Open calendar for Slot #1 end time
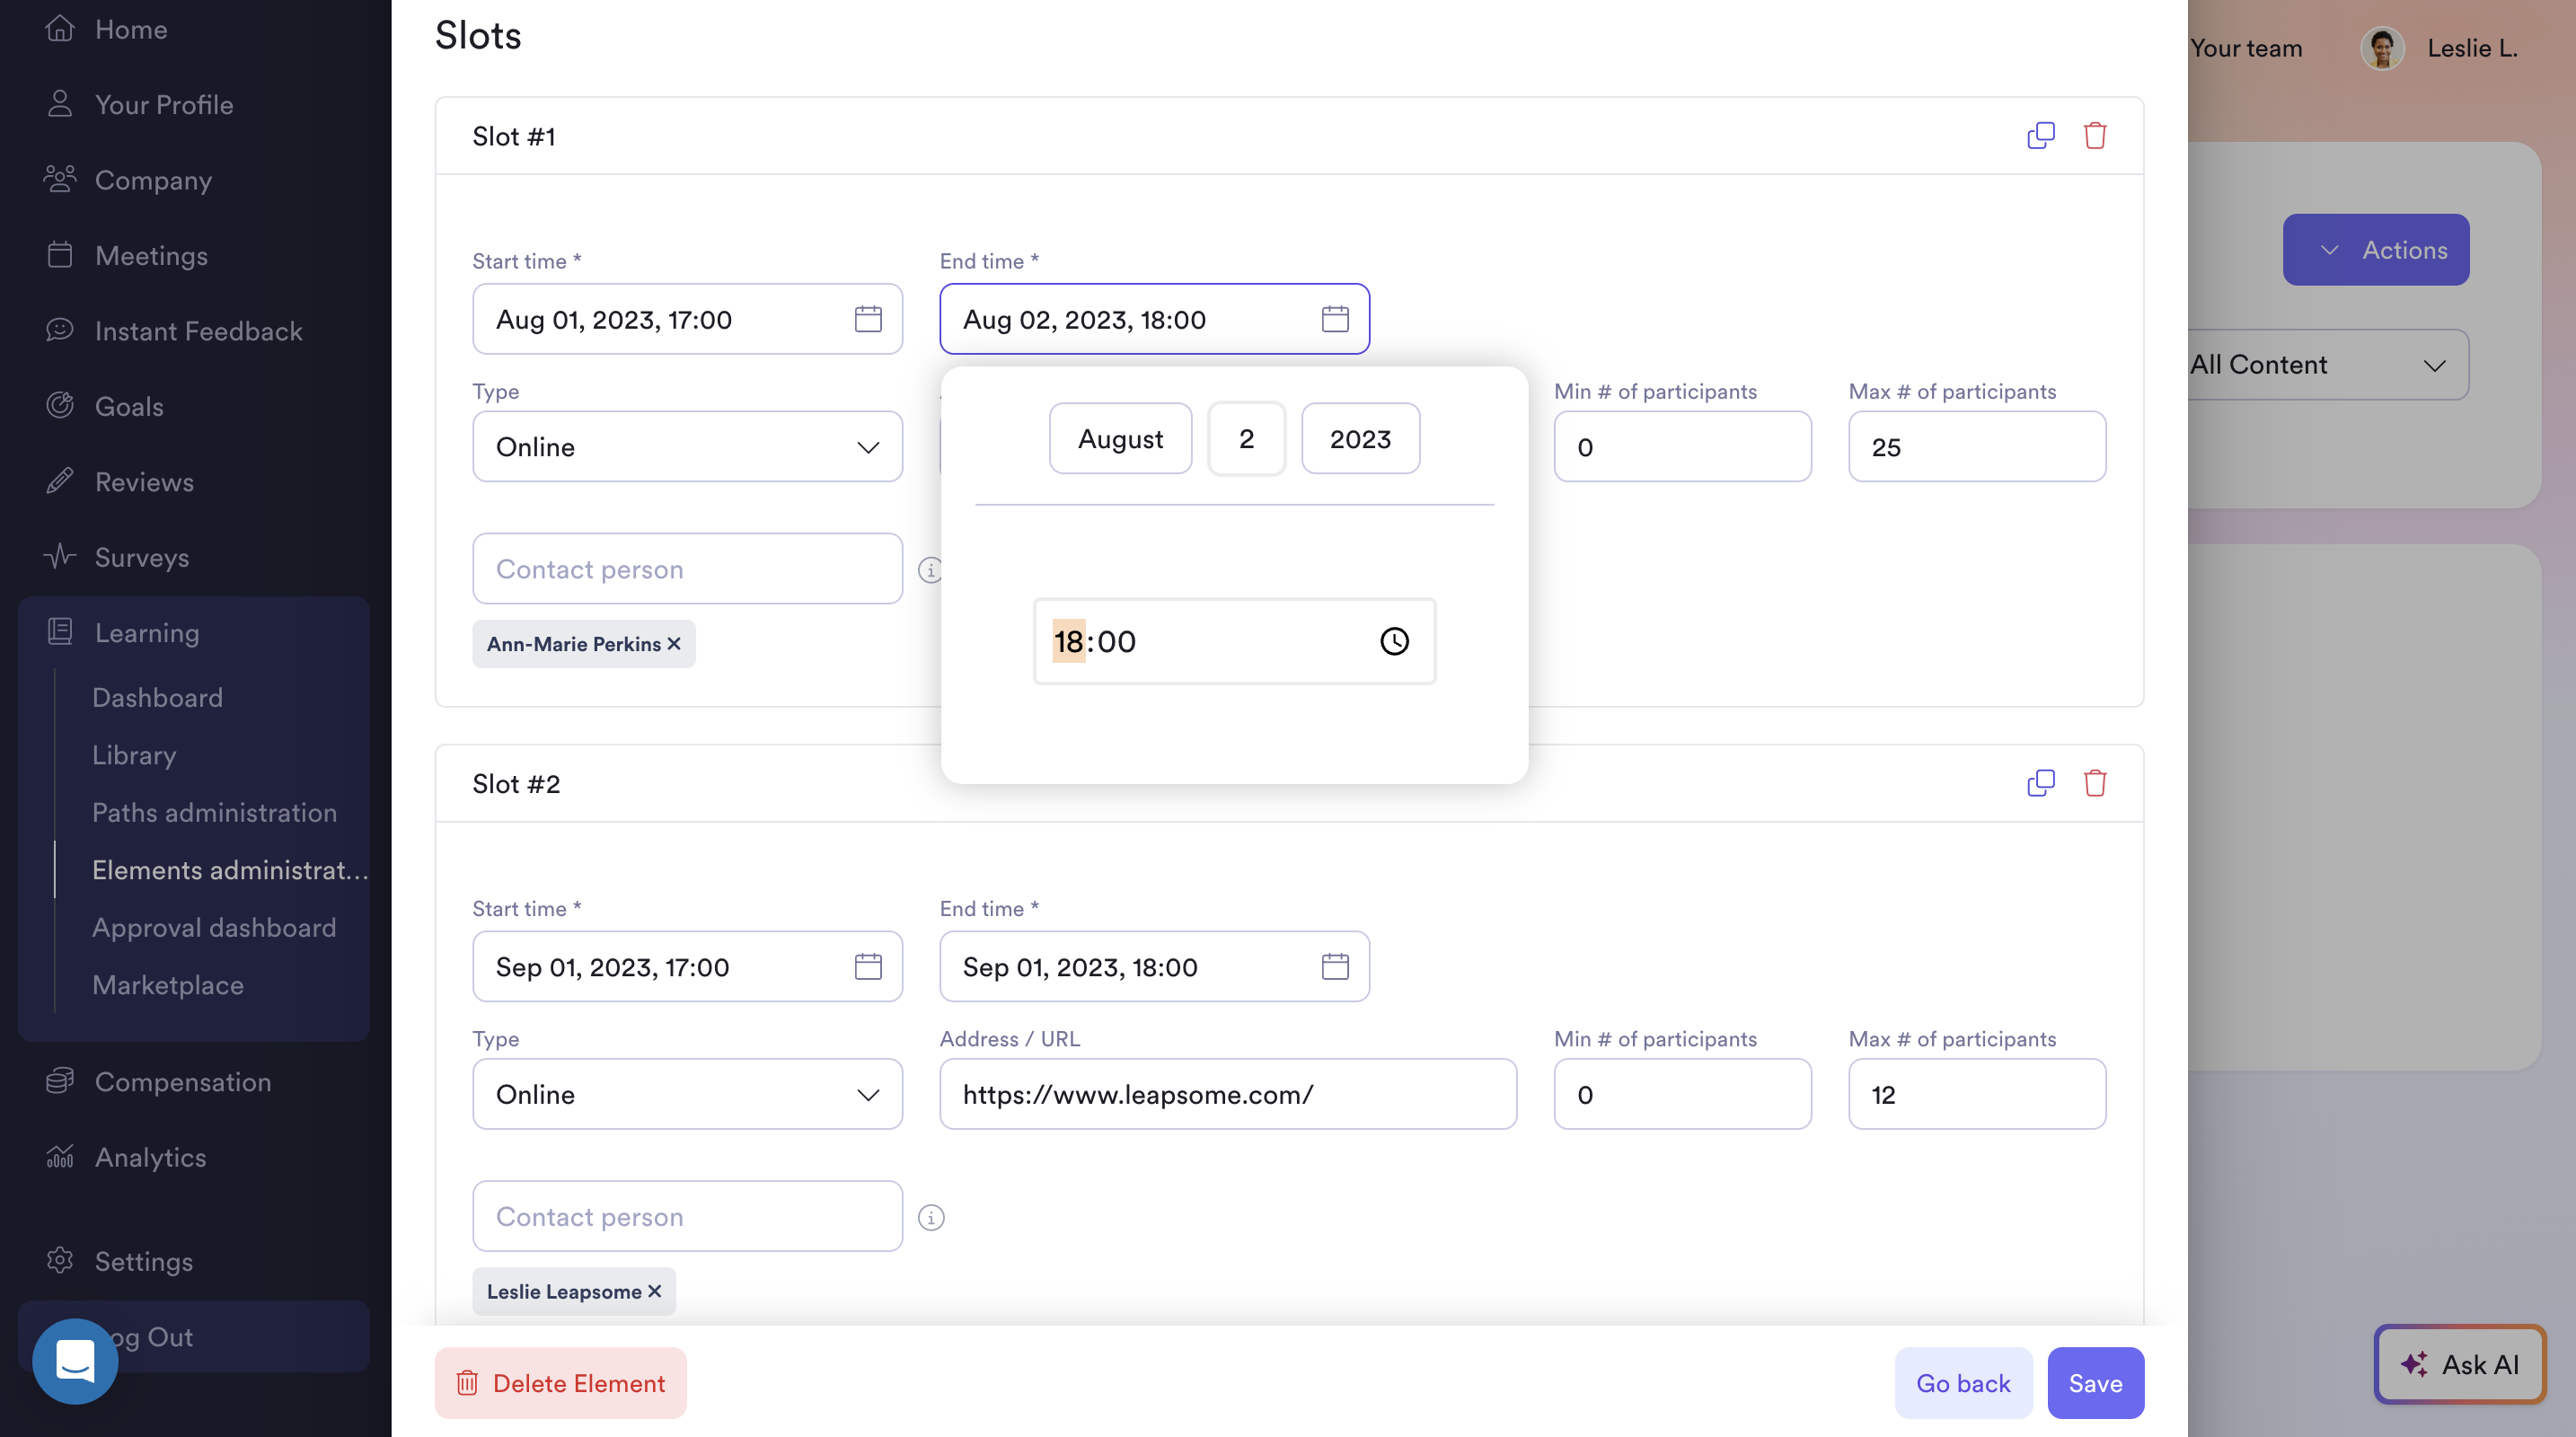Viewport: 2576px width, 1437px height. click(1335, 319)
